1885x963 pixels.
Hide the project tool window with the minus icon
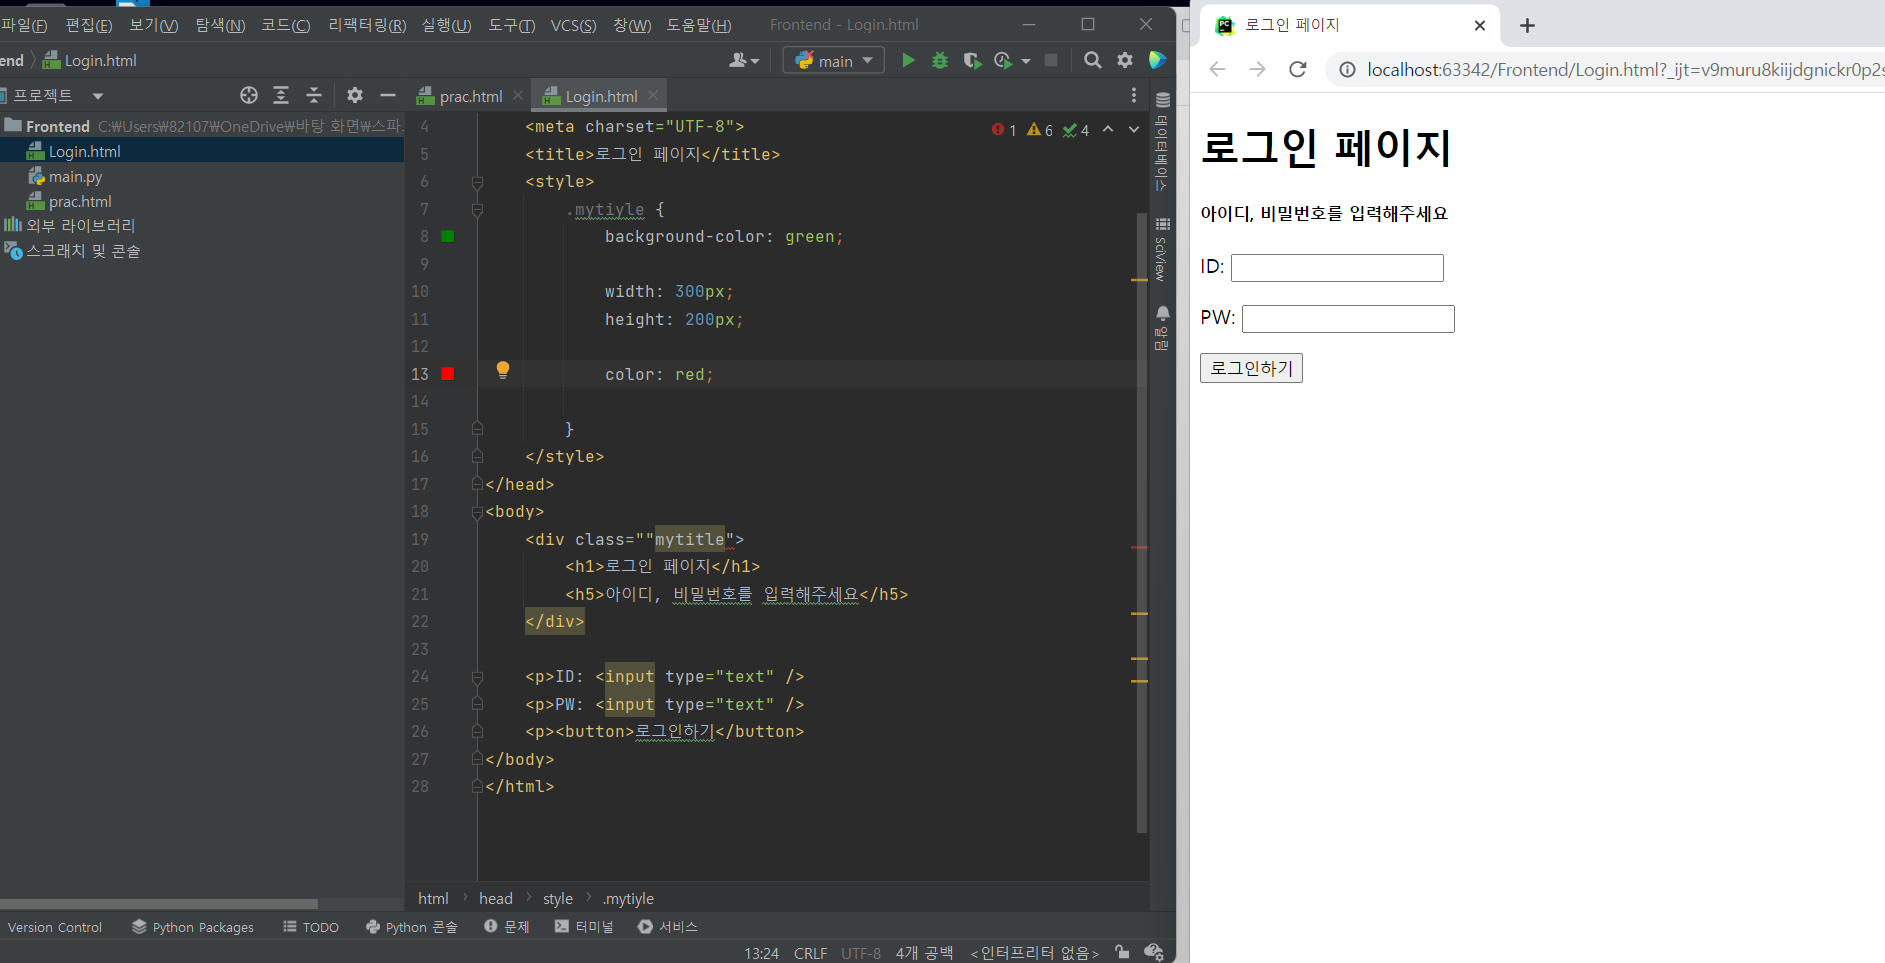[x=388, y=95]
